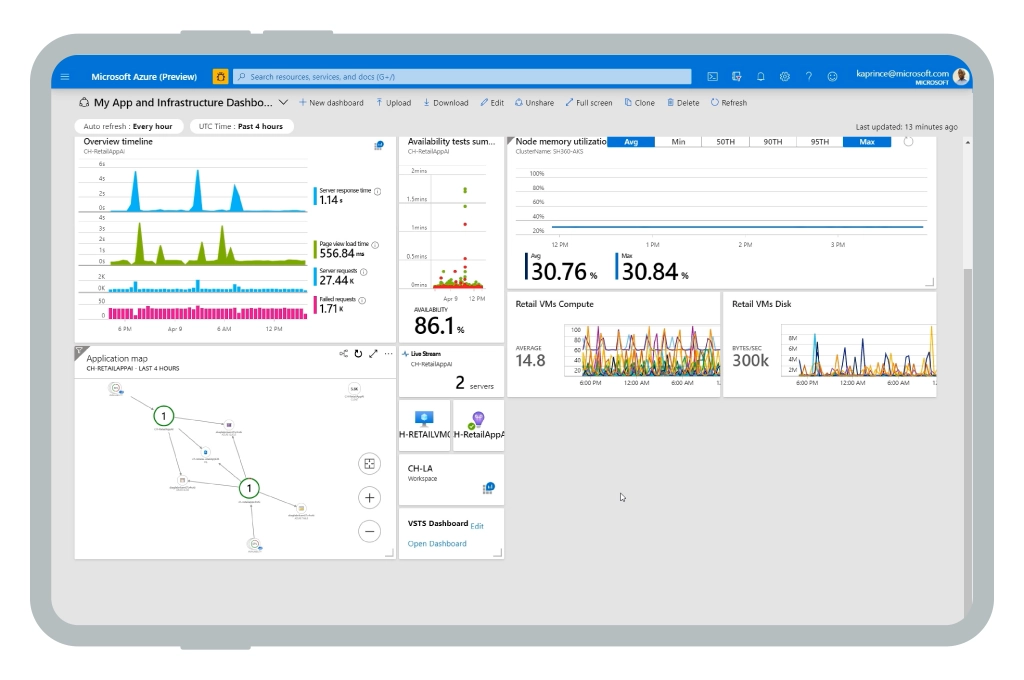Click the Avg 30.76% memory value

click(564, 271)
